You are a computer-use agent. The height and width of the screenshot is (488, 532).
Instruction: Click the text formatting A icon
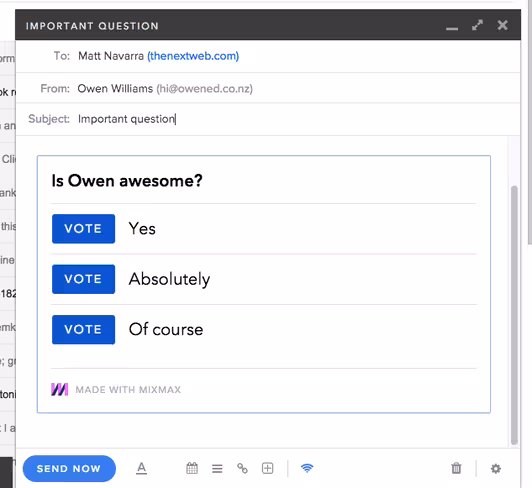coord(141,468)
